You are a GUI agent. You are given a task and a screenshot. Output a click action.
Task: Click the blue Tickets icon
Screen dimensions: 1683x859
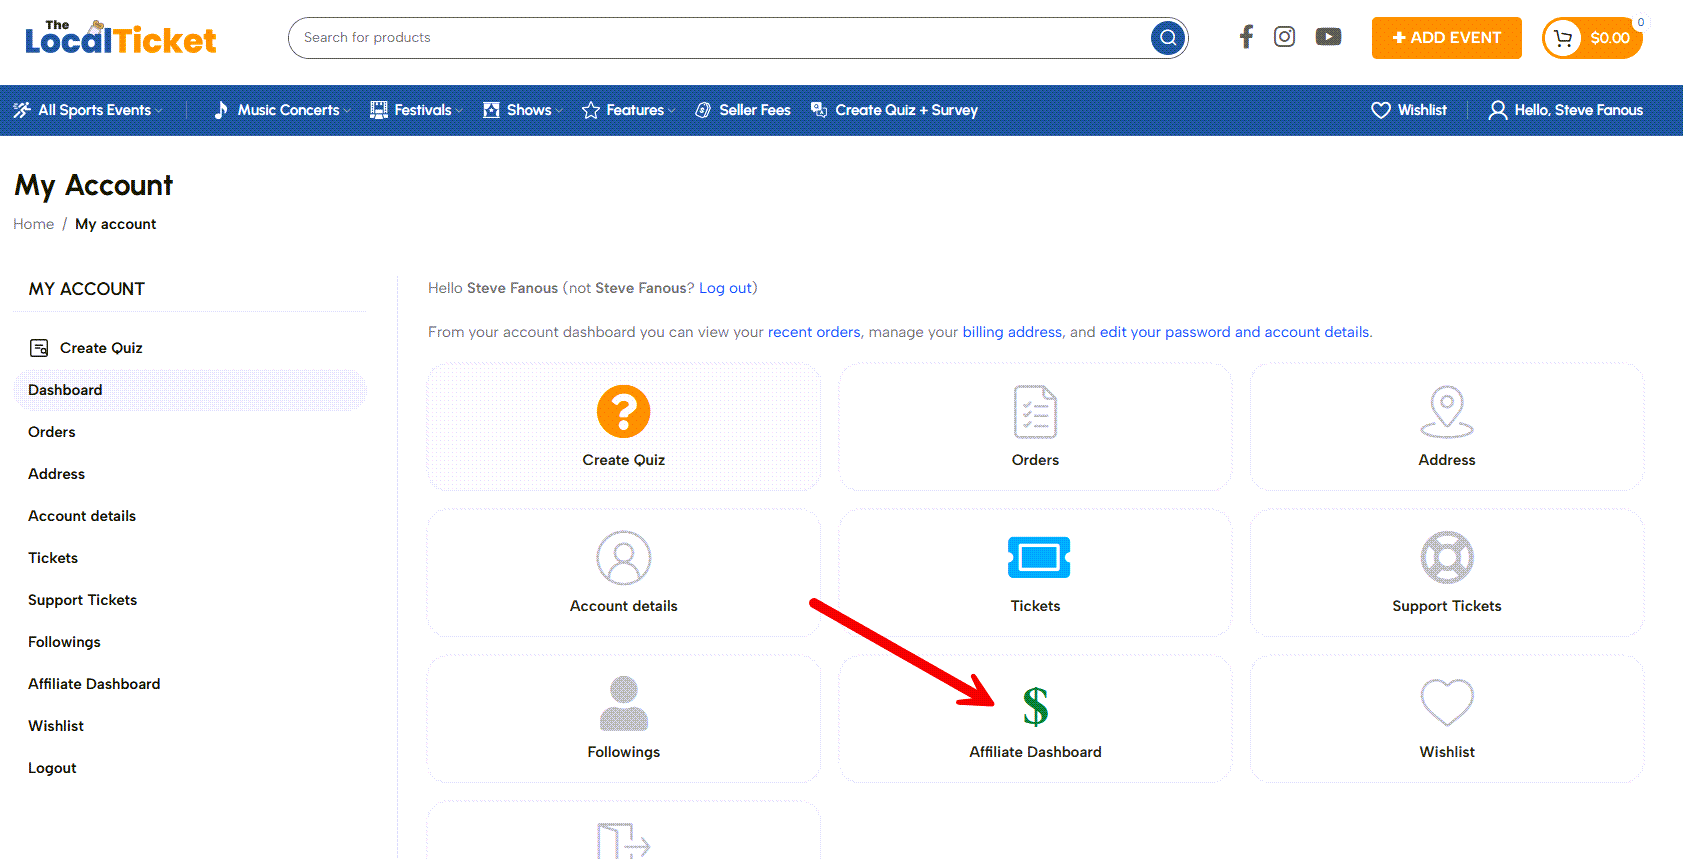coord(1038,557)
